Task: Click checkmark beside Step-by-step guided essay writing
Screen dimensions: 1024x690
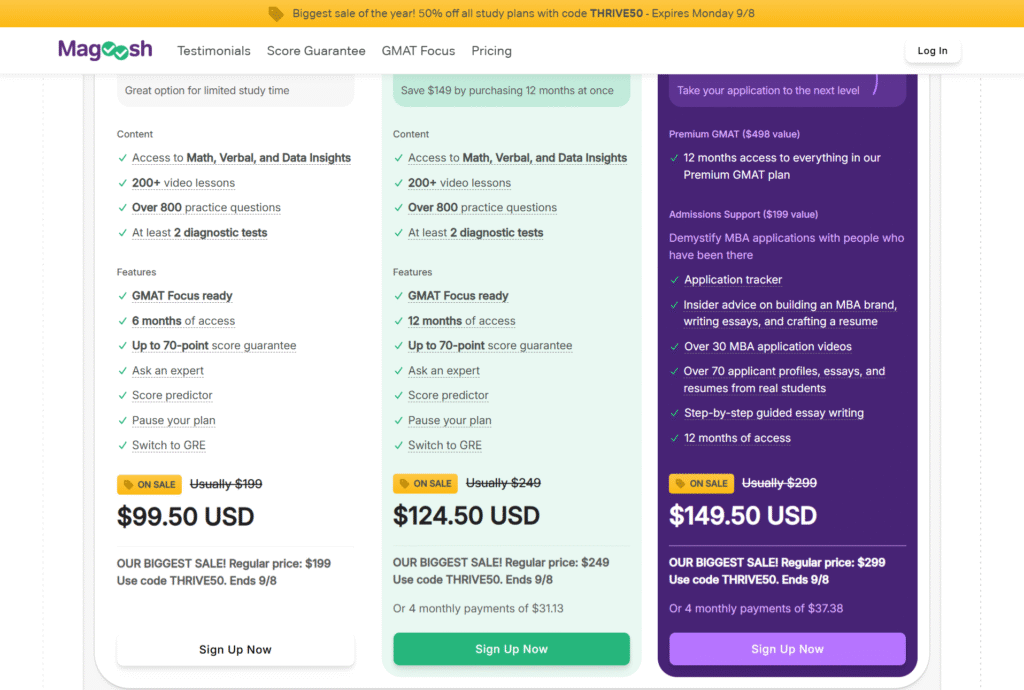Action: point(674,413)
